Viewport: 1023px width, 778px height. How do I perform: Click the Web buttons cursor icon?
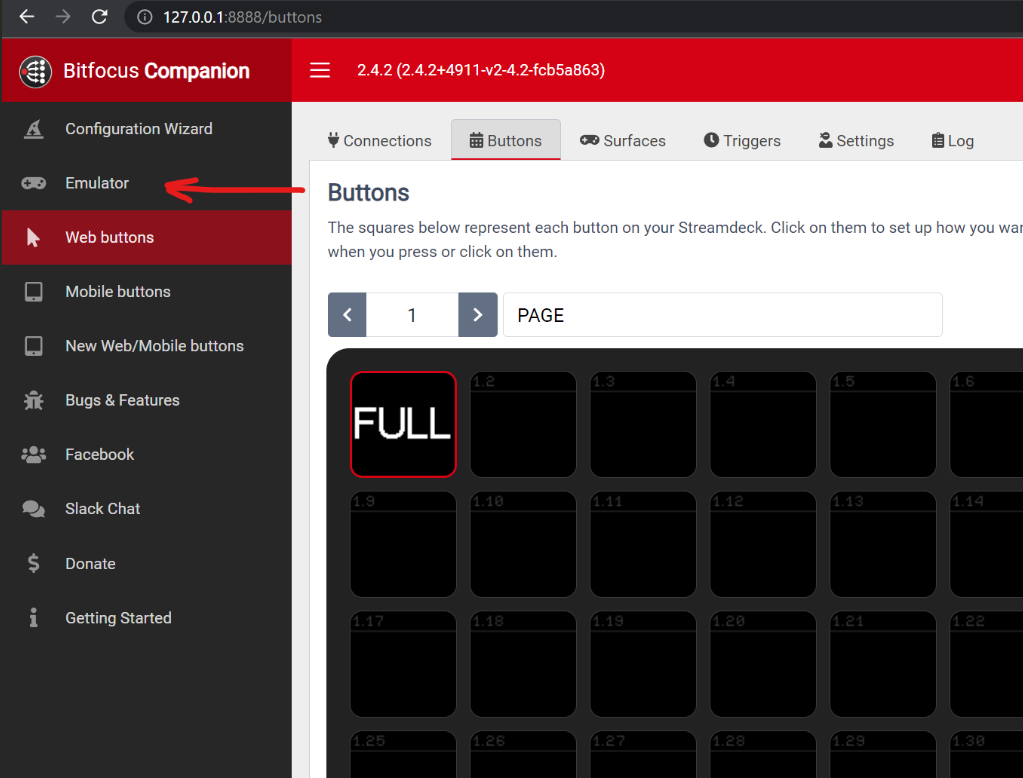tap(33, 238)
